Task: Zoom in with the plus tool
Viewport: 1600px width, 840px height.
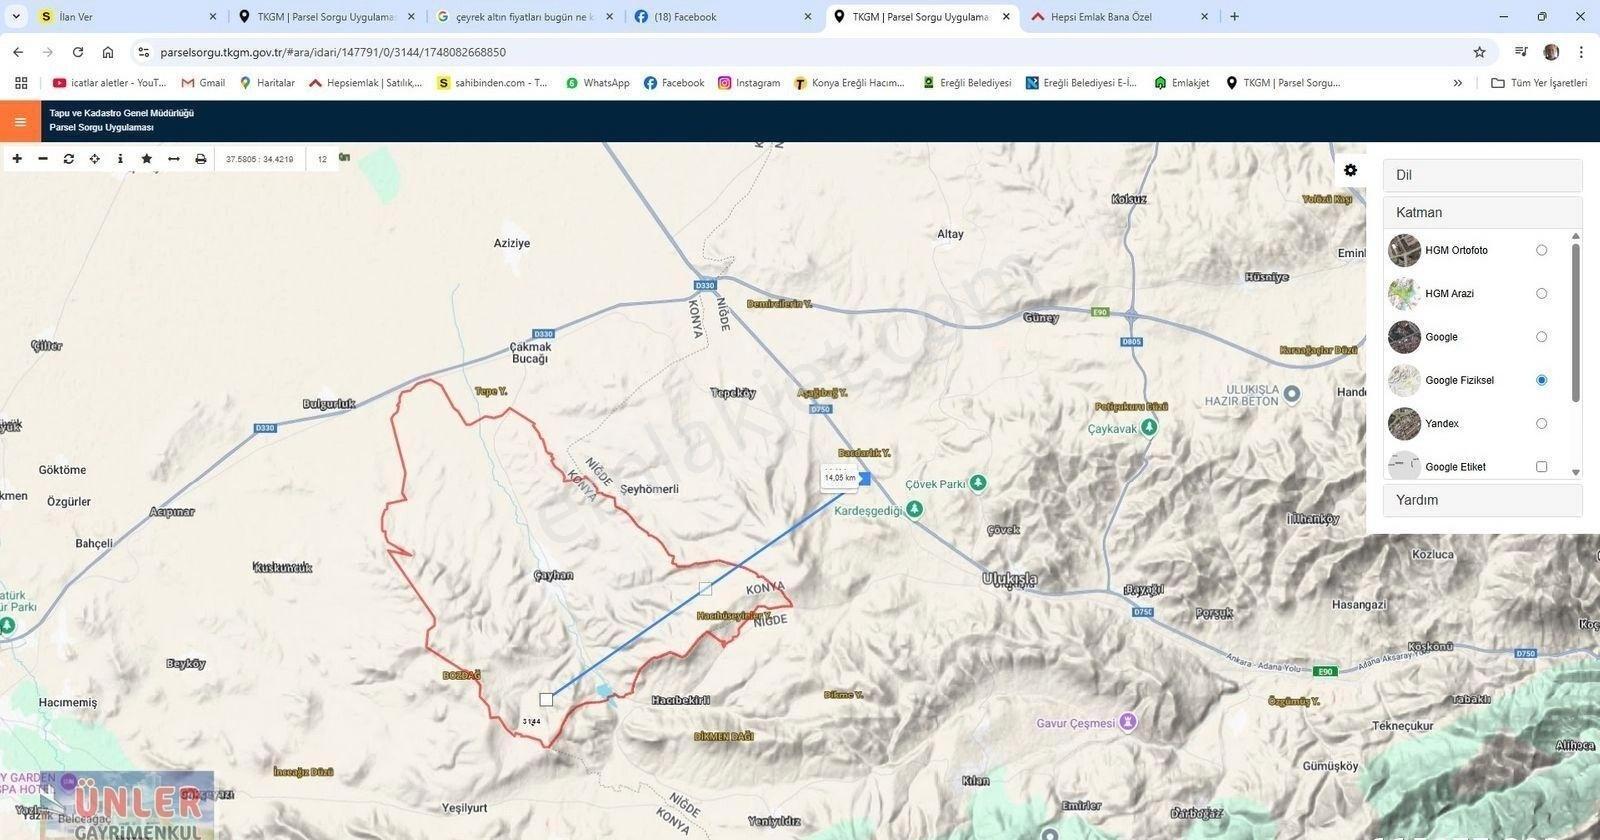Action: [17, 159]
